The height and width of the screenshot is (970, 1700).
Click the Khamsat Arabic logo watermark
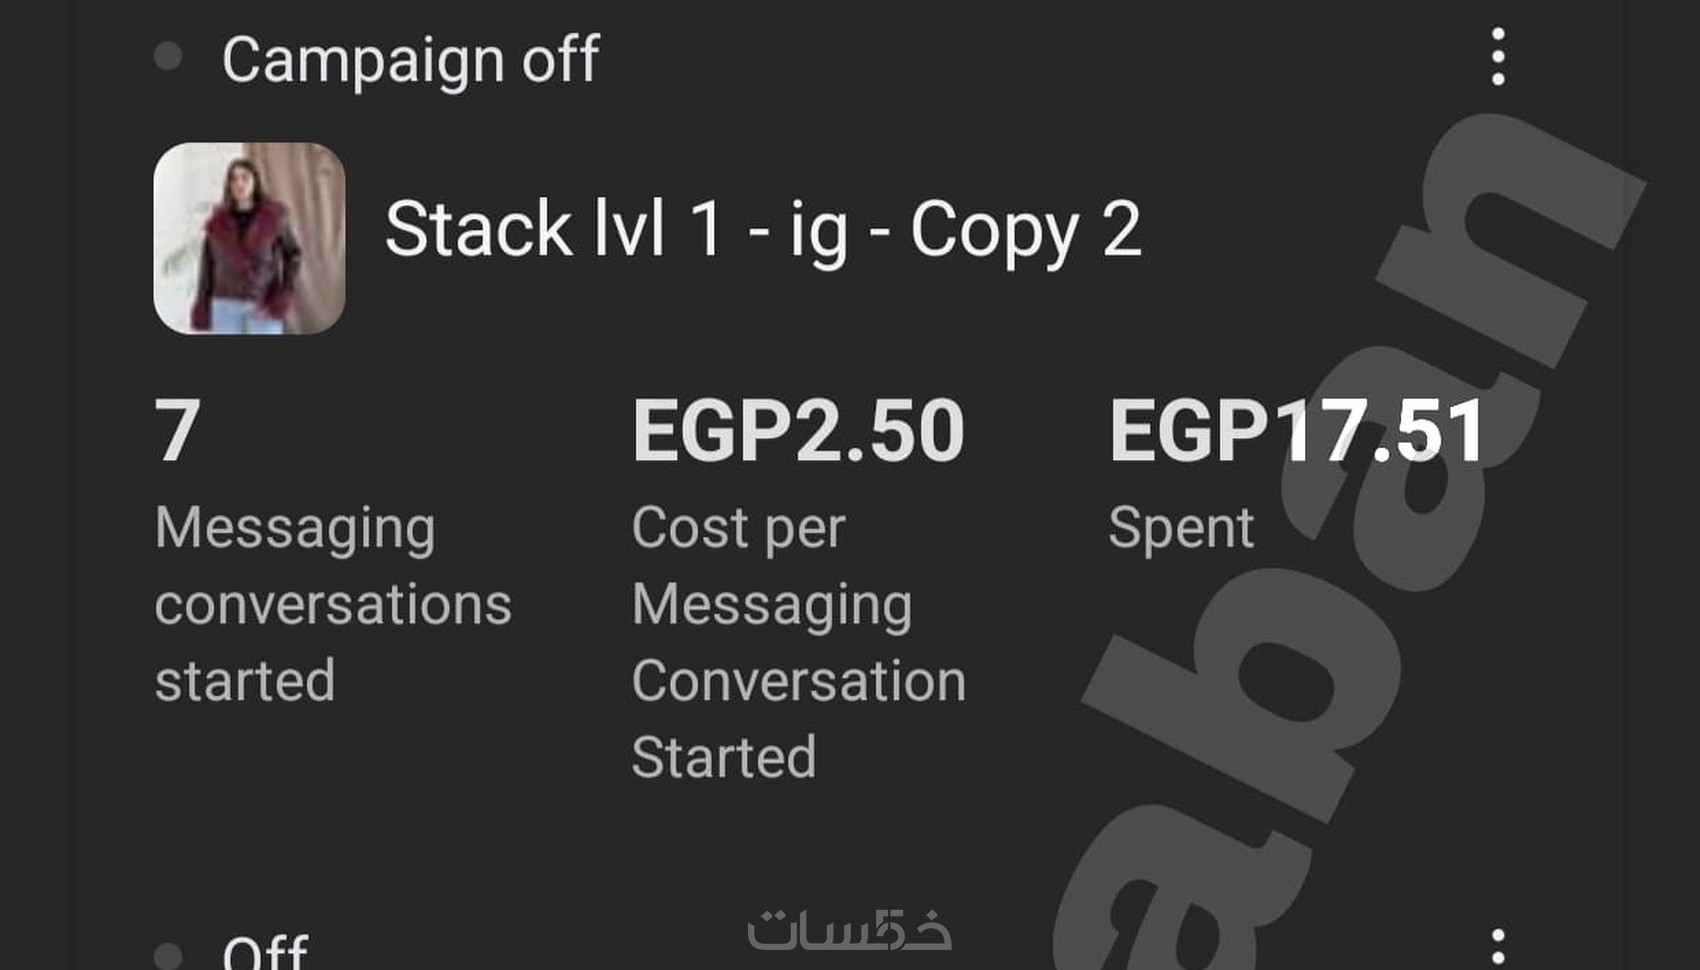point(849,930)
